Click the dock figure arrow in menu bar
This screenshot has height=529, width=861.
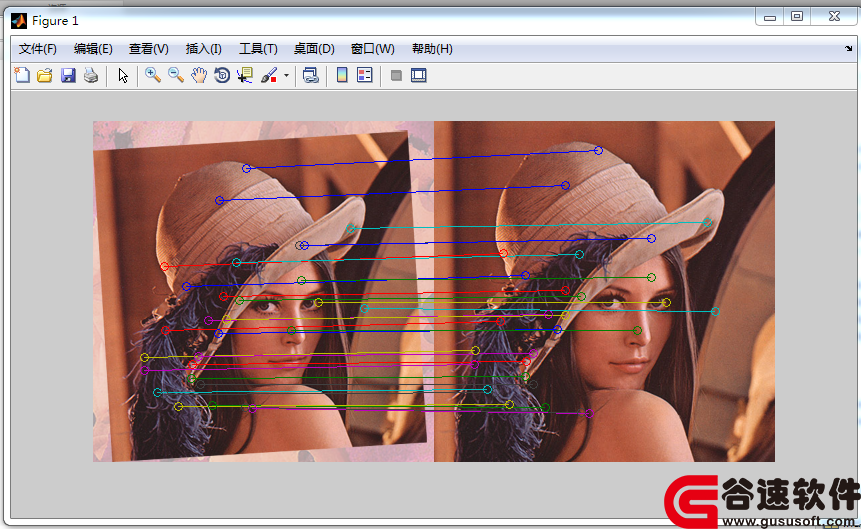848,48
